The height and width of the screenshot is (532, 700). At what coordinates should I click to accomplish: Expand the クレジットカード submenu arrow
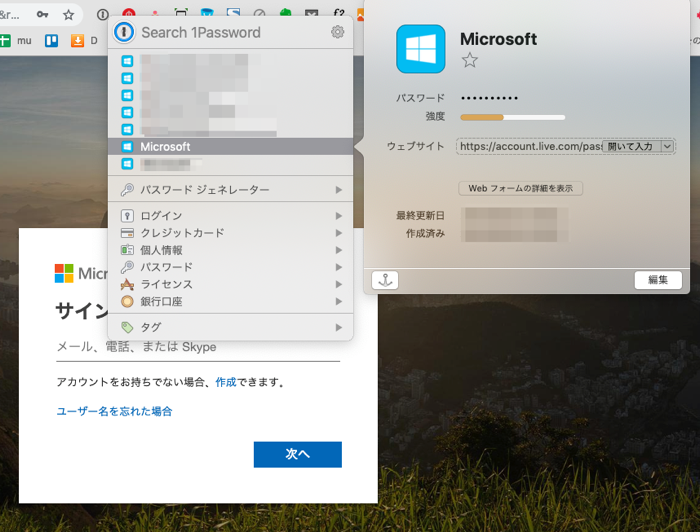[339, 233]
